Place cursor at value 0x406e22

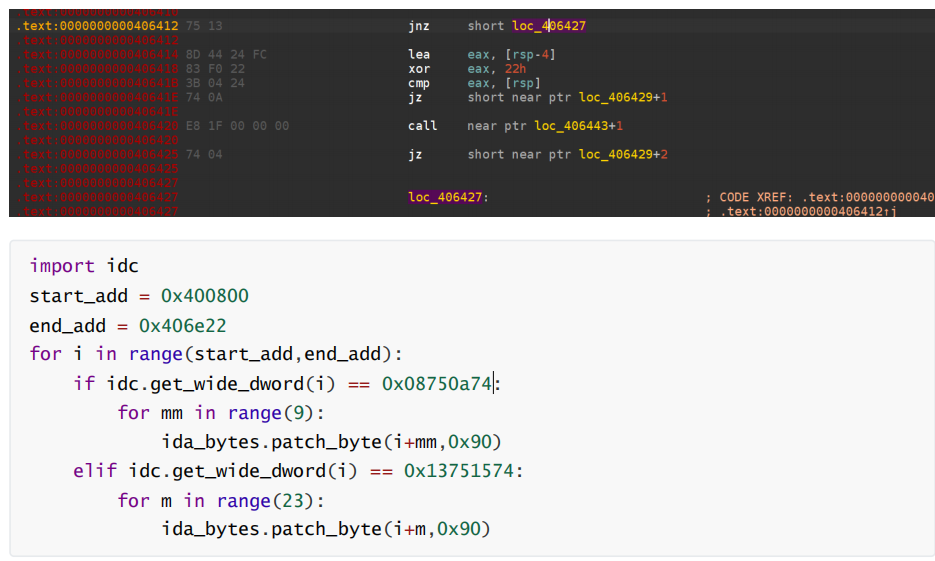[182, 326]
